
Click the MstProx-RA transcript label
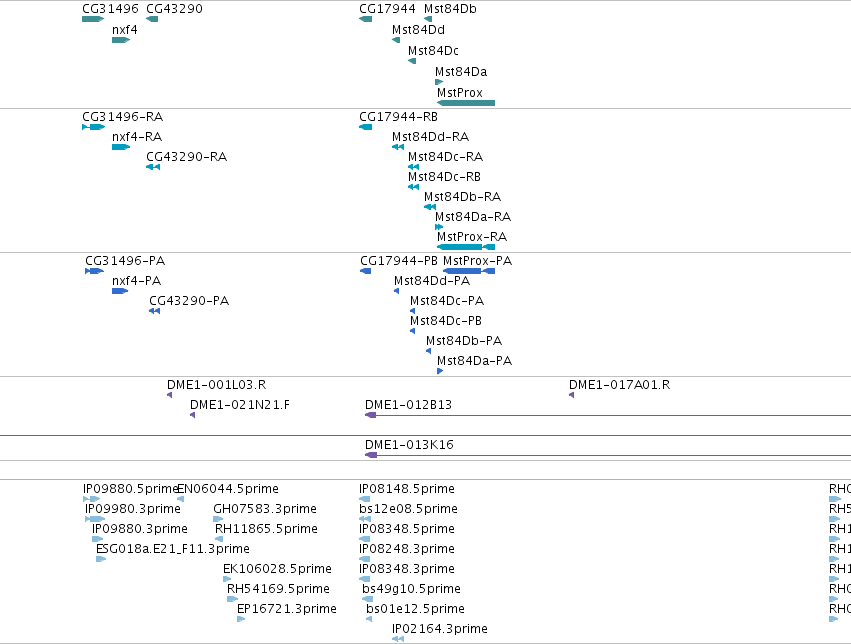point(472,237)
